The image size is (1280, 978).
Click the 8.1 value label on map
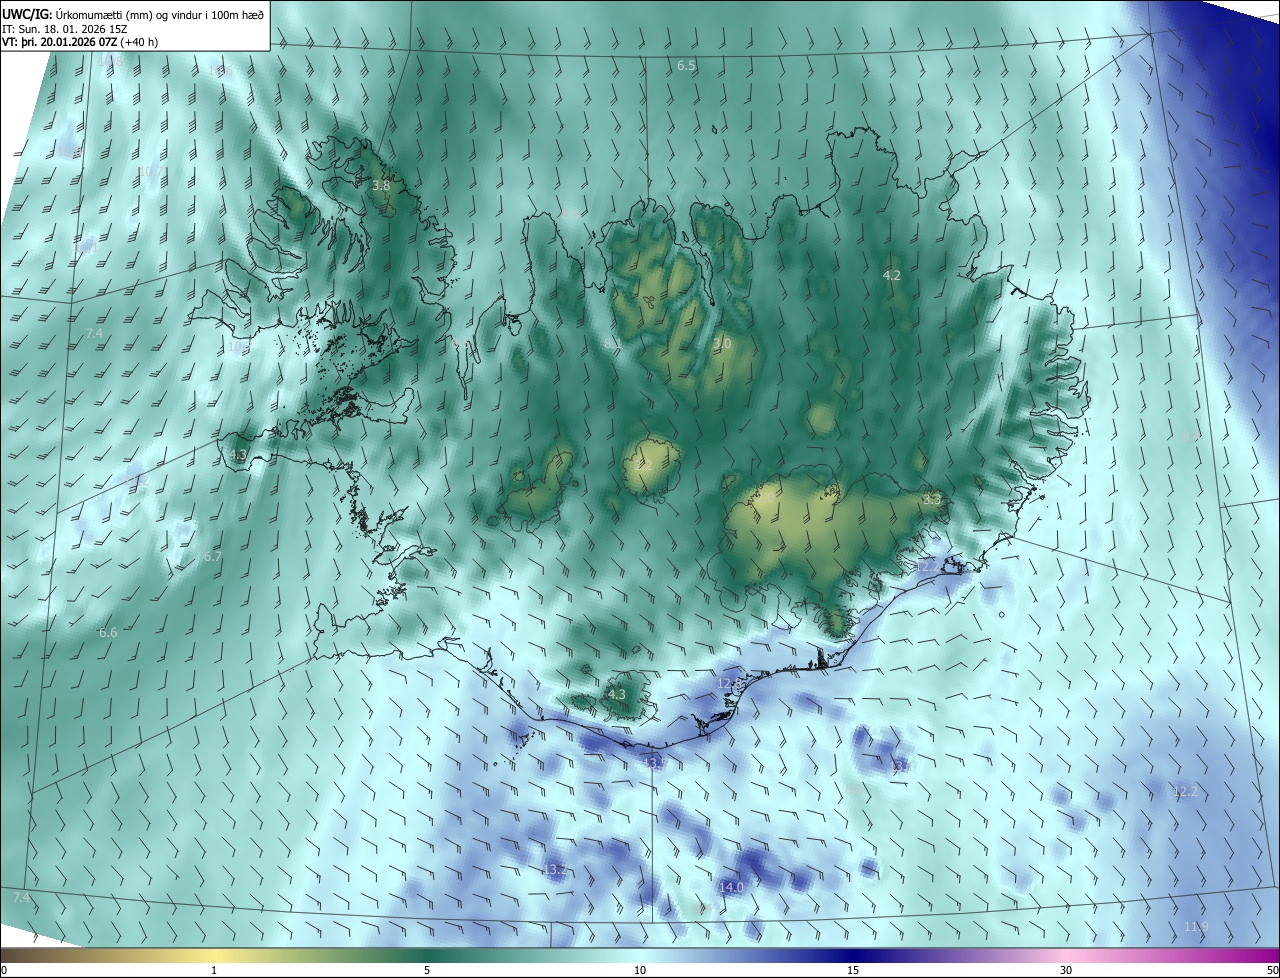pos(613,343)
